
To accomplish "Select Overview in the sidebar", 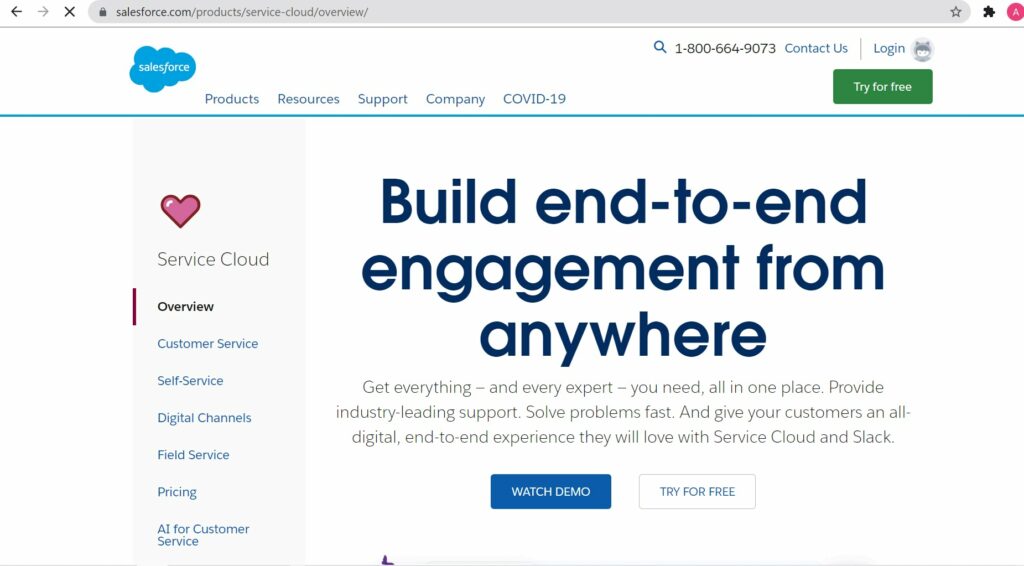I will tap(185, 306).
